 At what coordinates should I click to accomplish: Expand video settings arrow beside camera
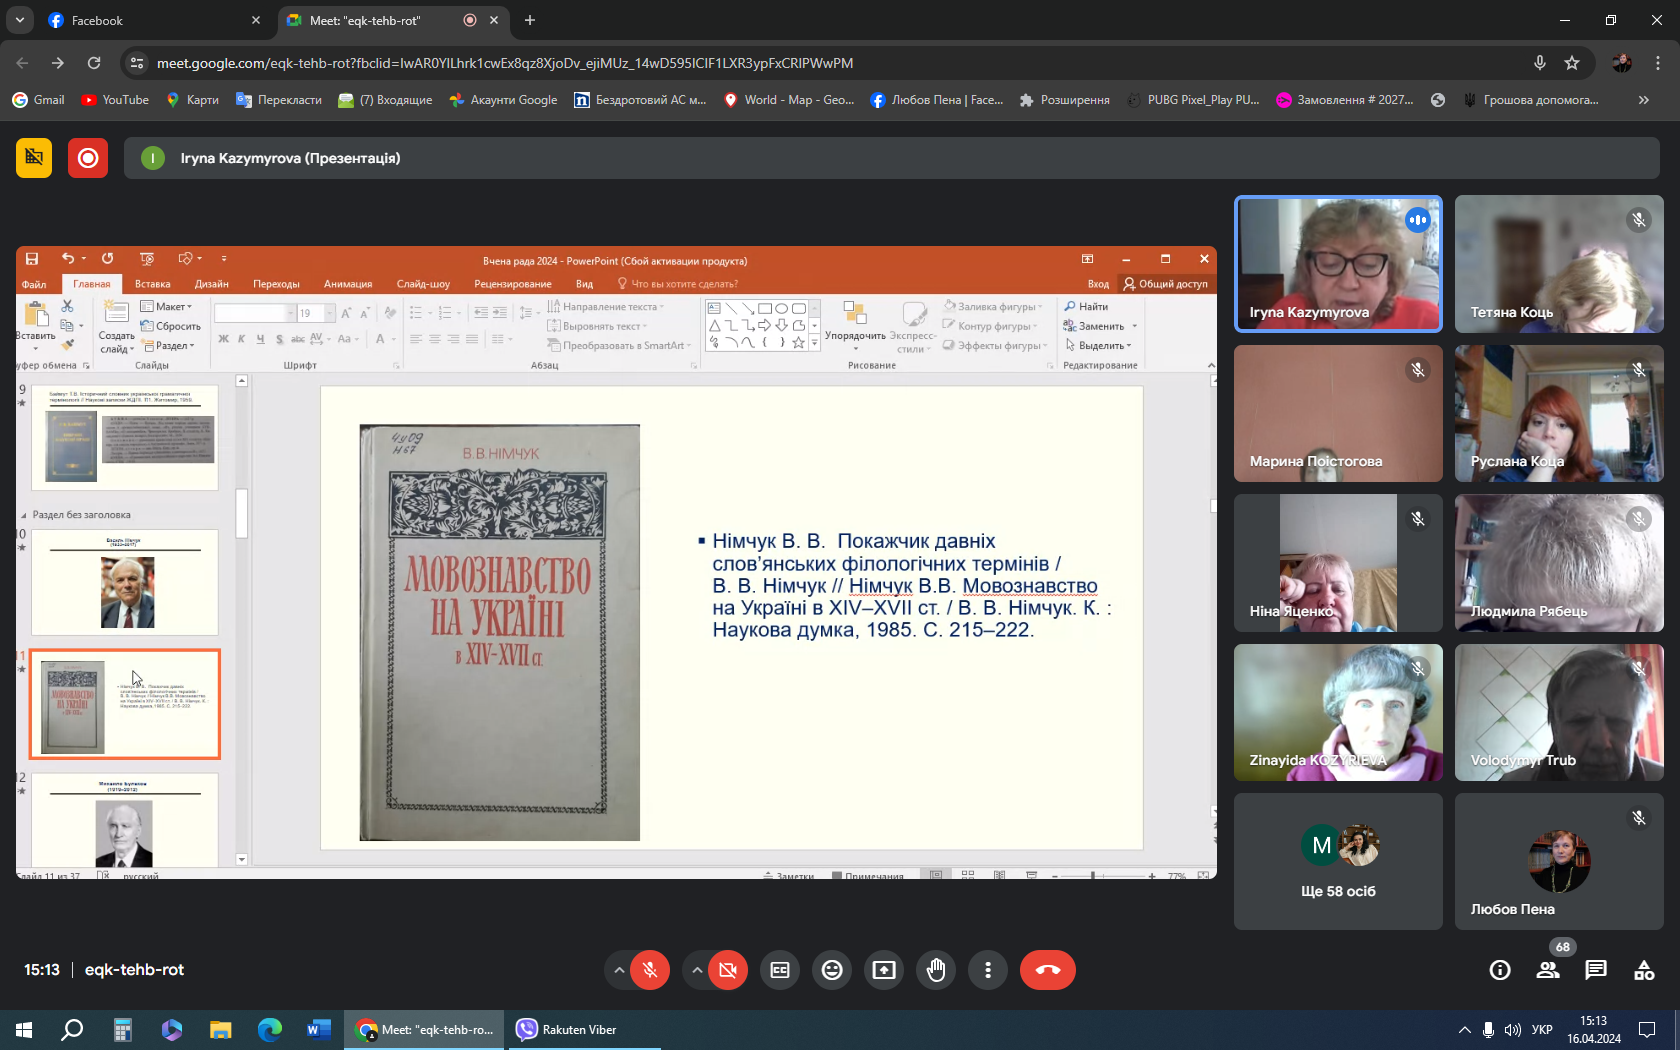pyautogui.click(x=697, y=970)
